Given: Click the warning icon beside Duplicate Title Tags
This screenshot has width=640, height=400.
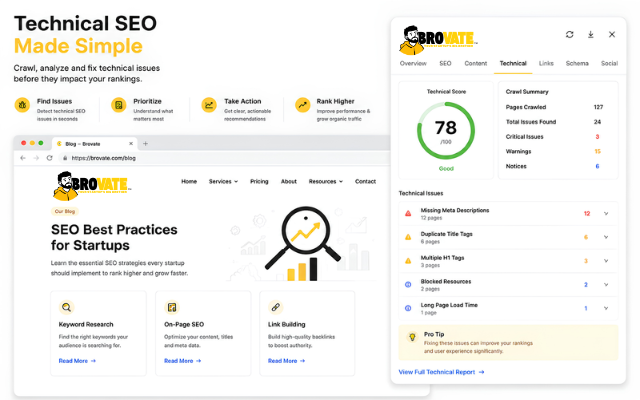Looking at the screenshot, I should pos(408,237).
